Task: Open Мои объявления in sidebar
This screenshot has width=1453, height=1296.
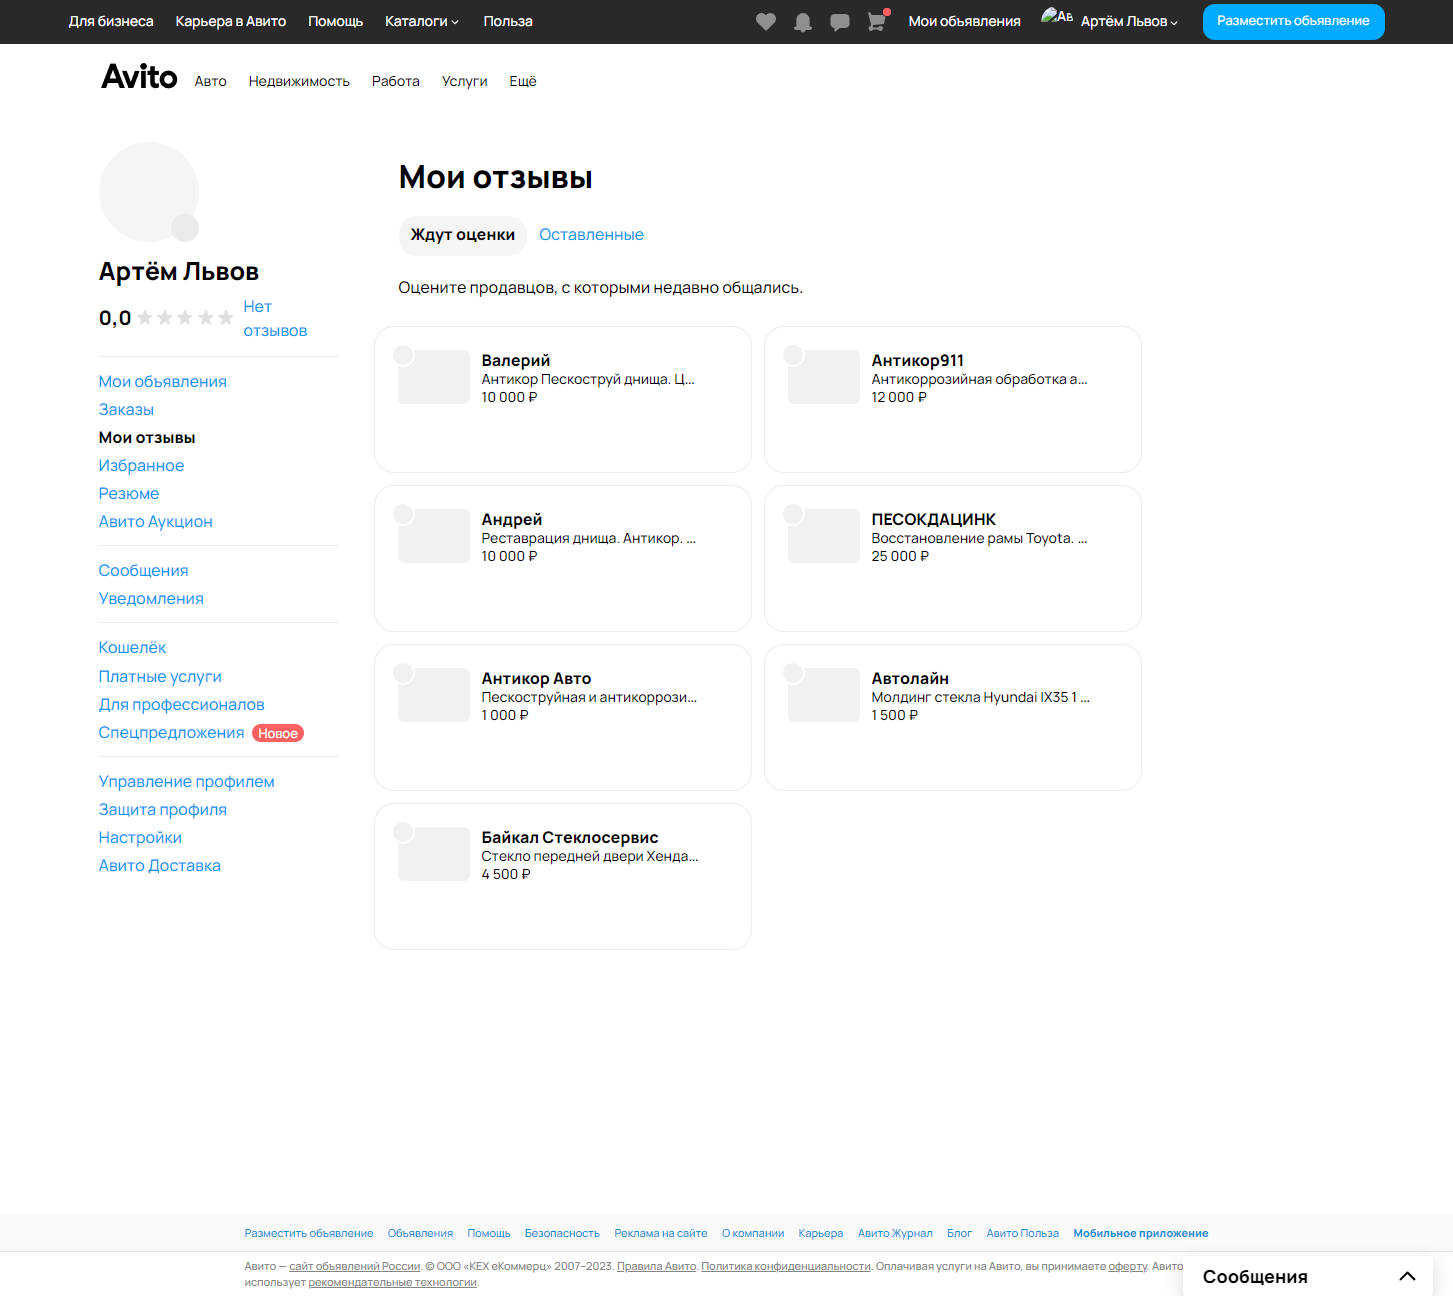Action: point(163,382)
